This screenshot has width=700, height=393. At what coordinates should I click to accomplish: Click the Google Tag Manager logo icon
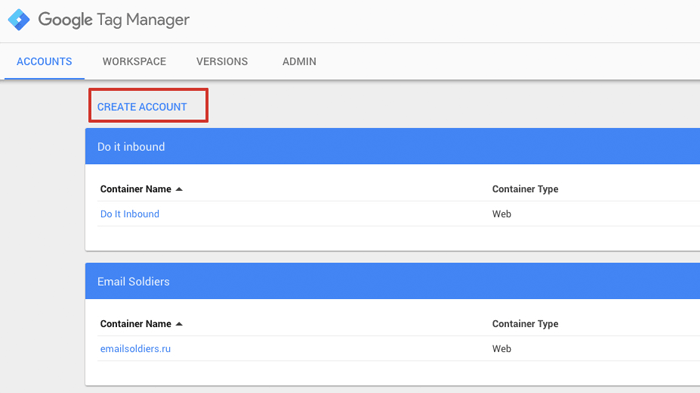(19, 20)
